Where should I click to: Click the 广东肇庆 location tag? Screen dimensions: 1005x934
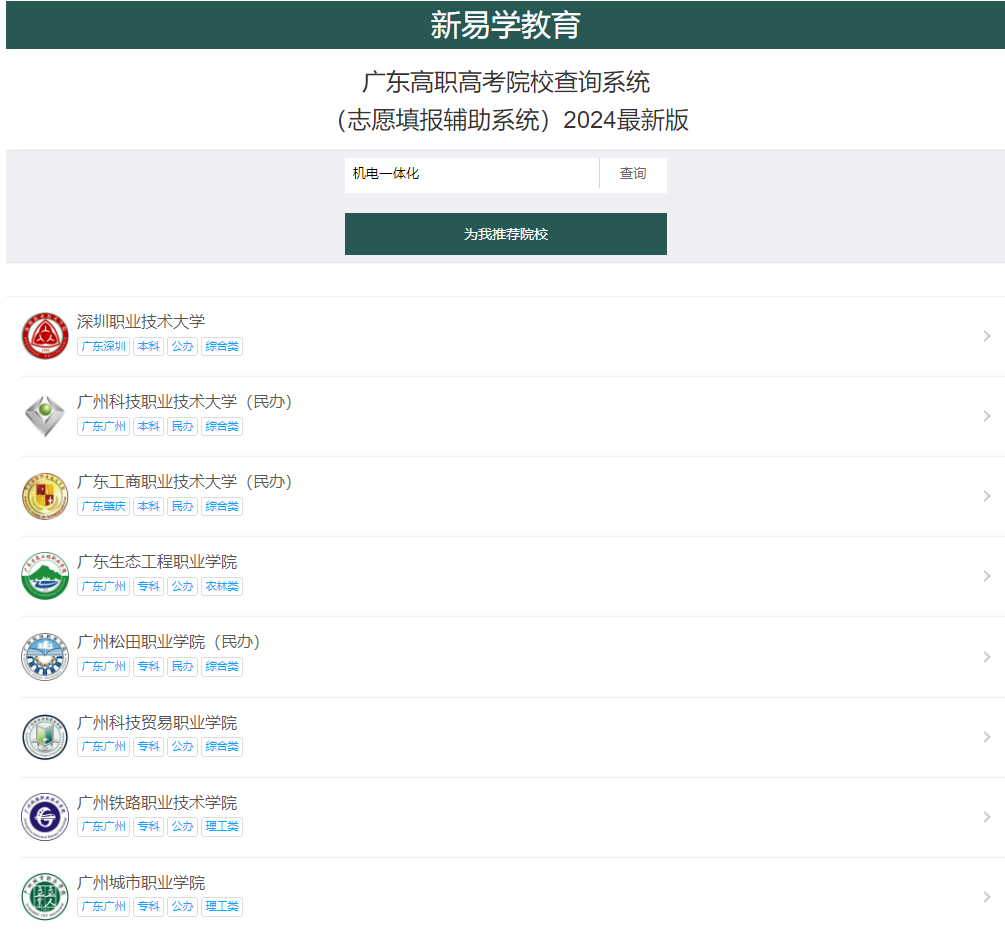pyautogui.click(x=104, y=506)
